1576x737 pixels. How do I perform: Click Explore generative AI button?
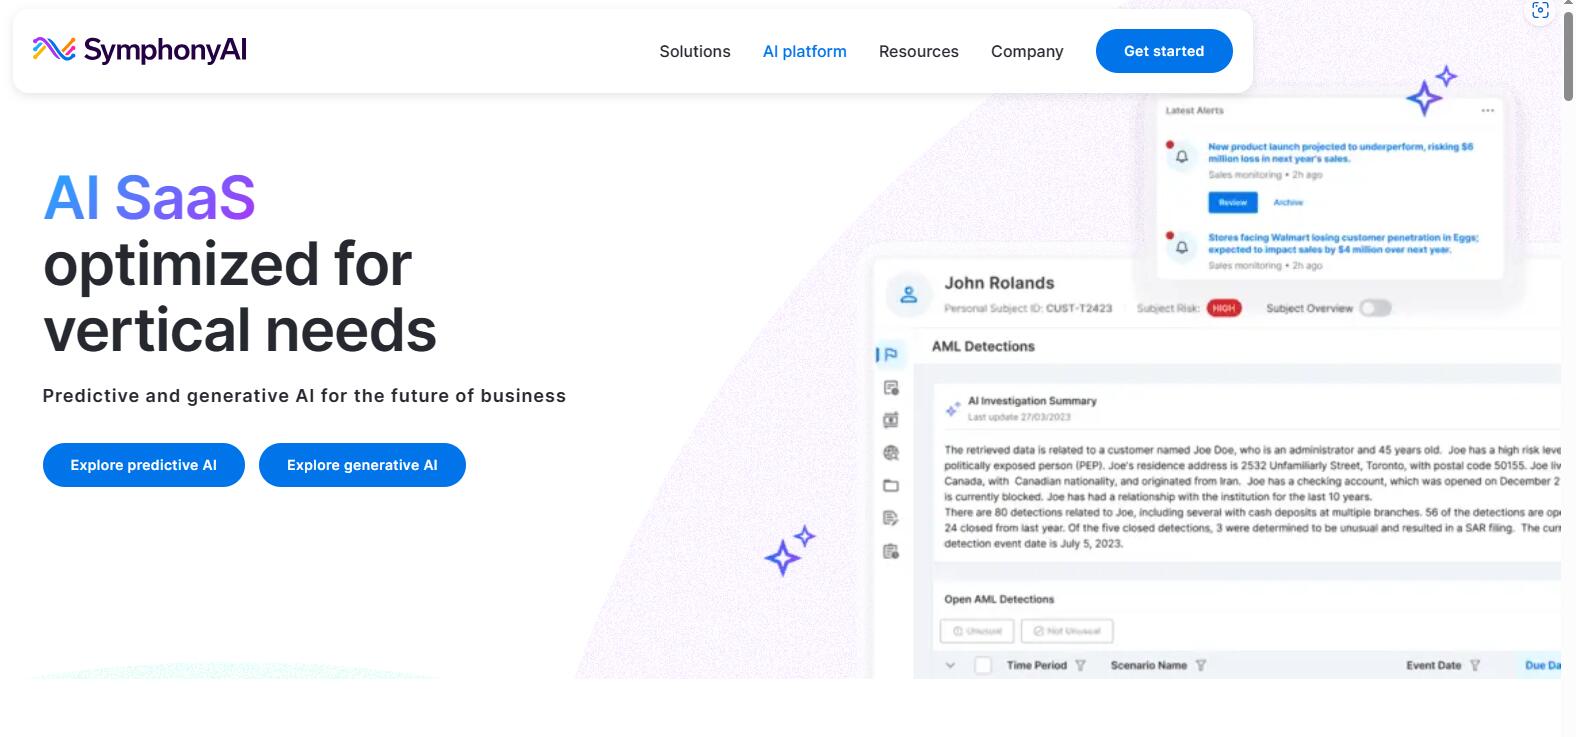coord(362,465)
